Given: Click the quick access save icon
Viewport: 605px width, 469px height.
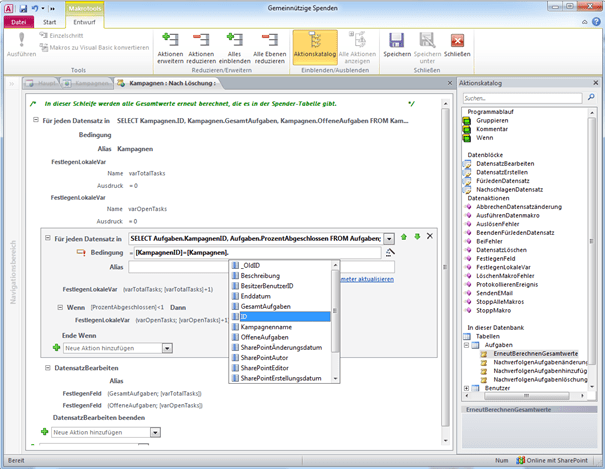Looking at the screenshot, I should (23, 8).
